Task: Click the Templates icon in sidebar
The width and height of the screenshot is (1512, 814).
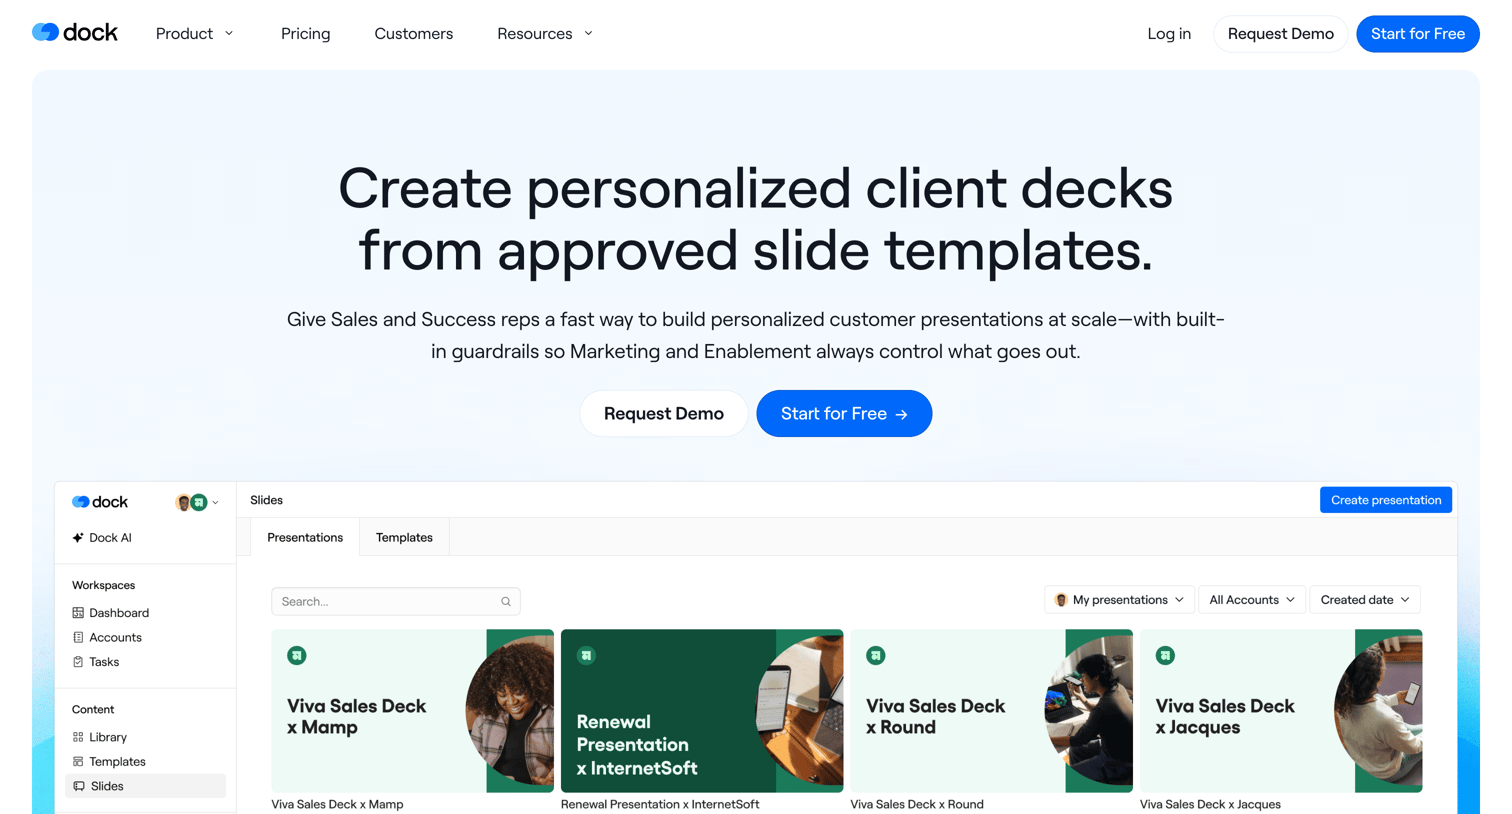Action: pos(78,762)
